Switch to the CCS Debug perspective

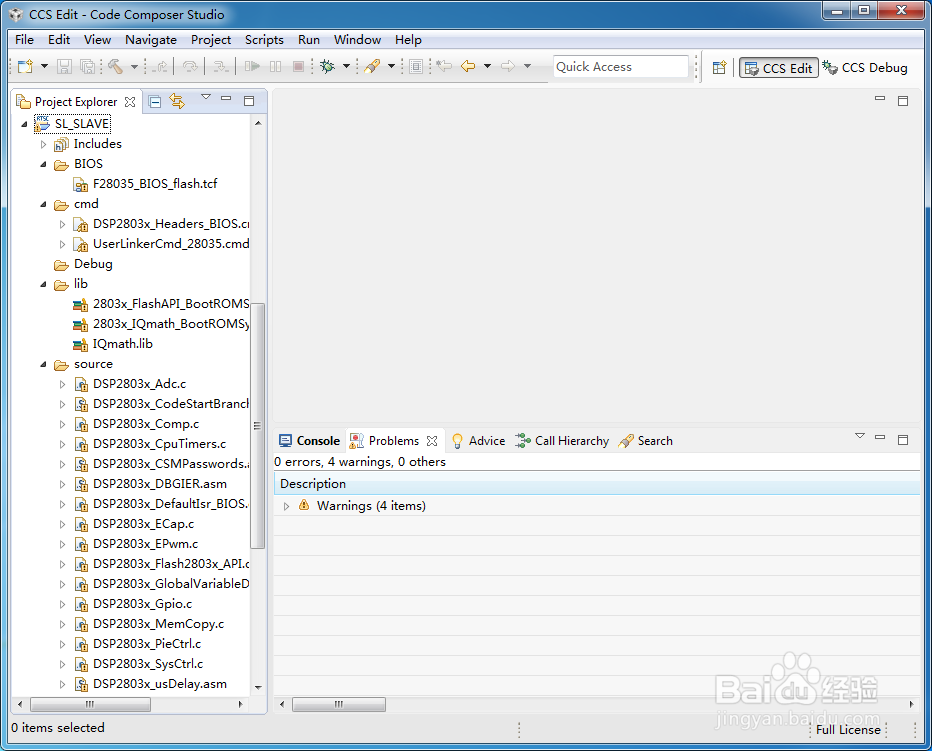[865, 68]
